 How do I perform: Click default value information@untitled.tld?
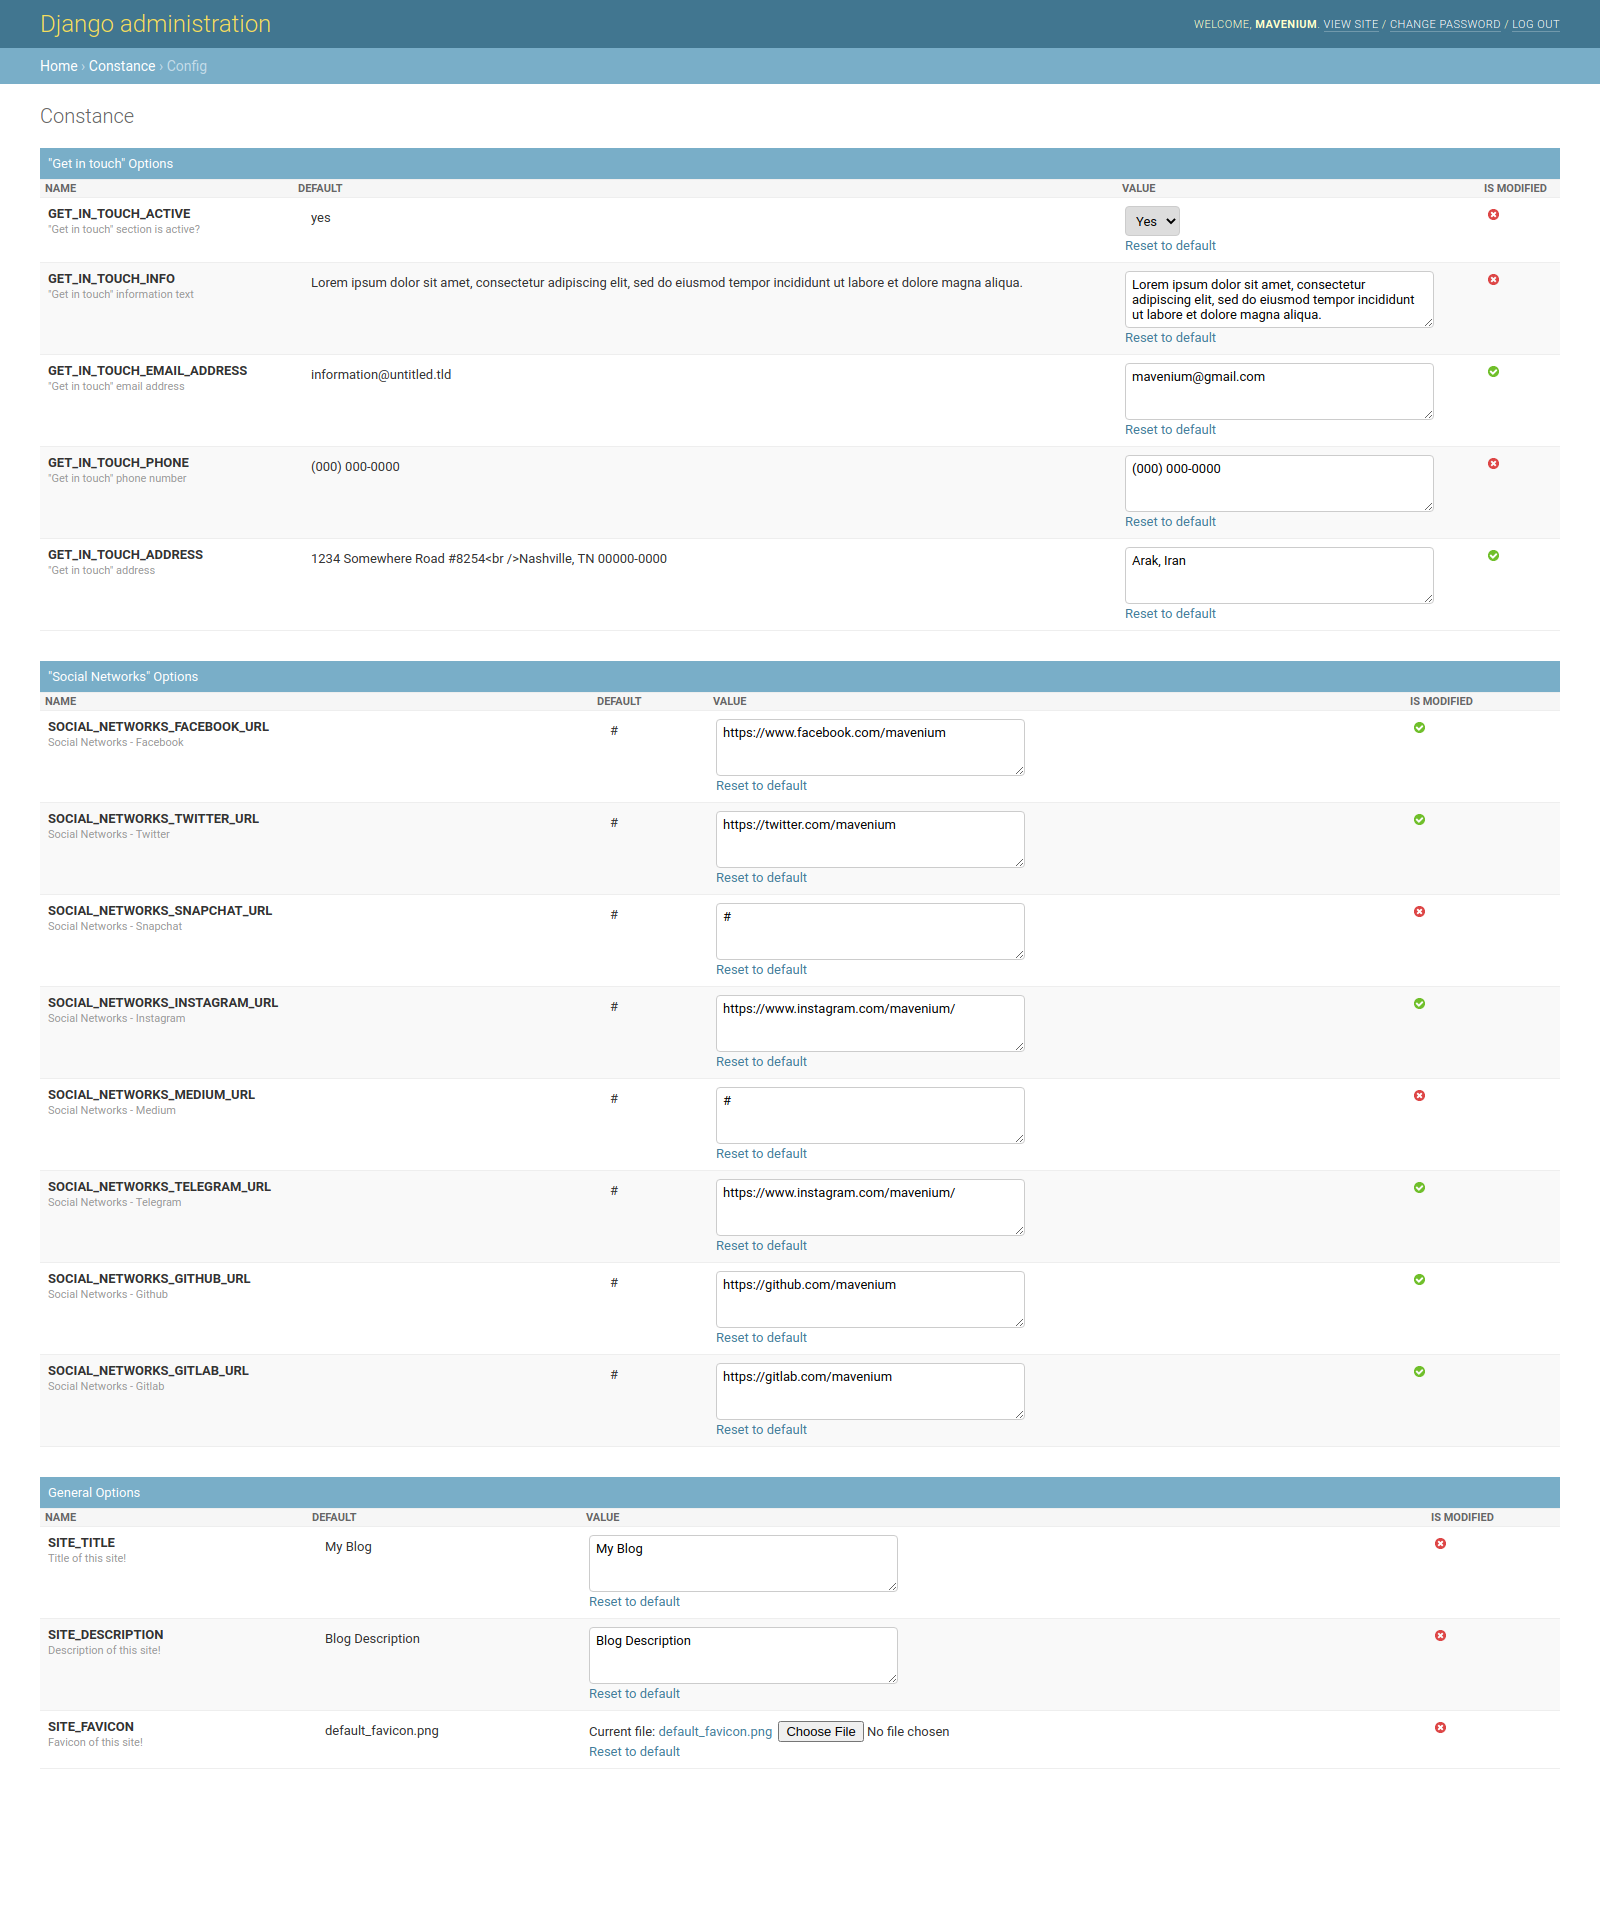click(381, 375)
